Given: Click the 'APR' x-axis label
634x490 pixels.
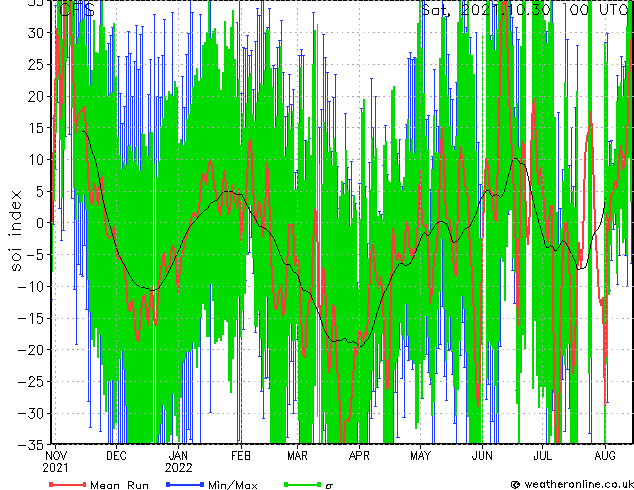Looking at the screenshot, I should [x=359, y=456].
